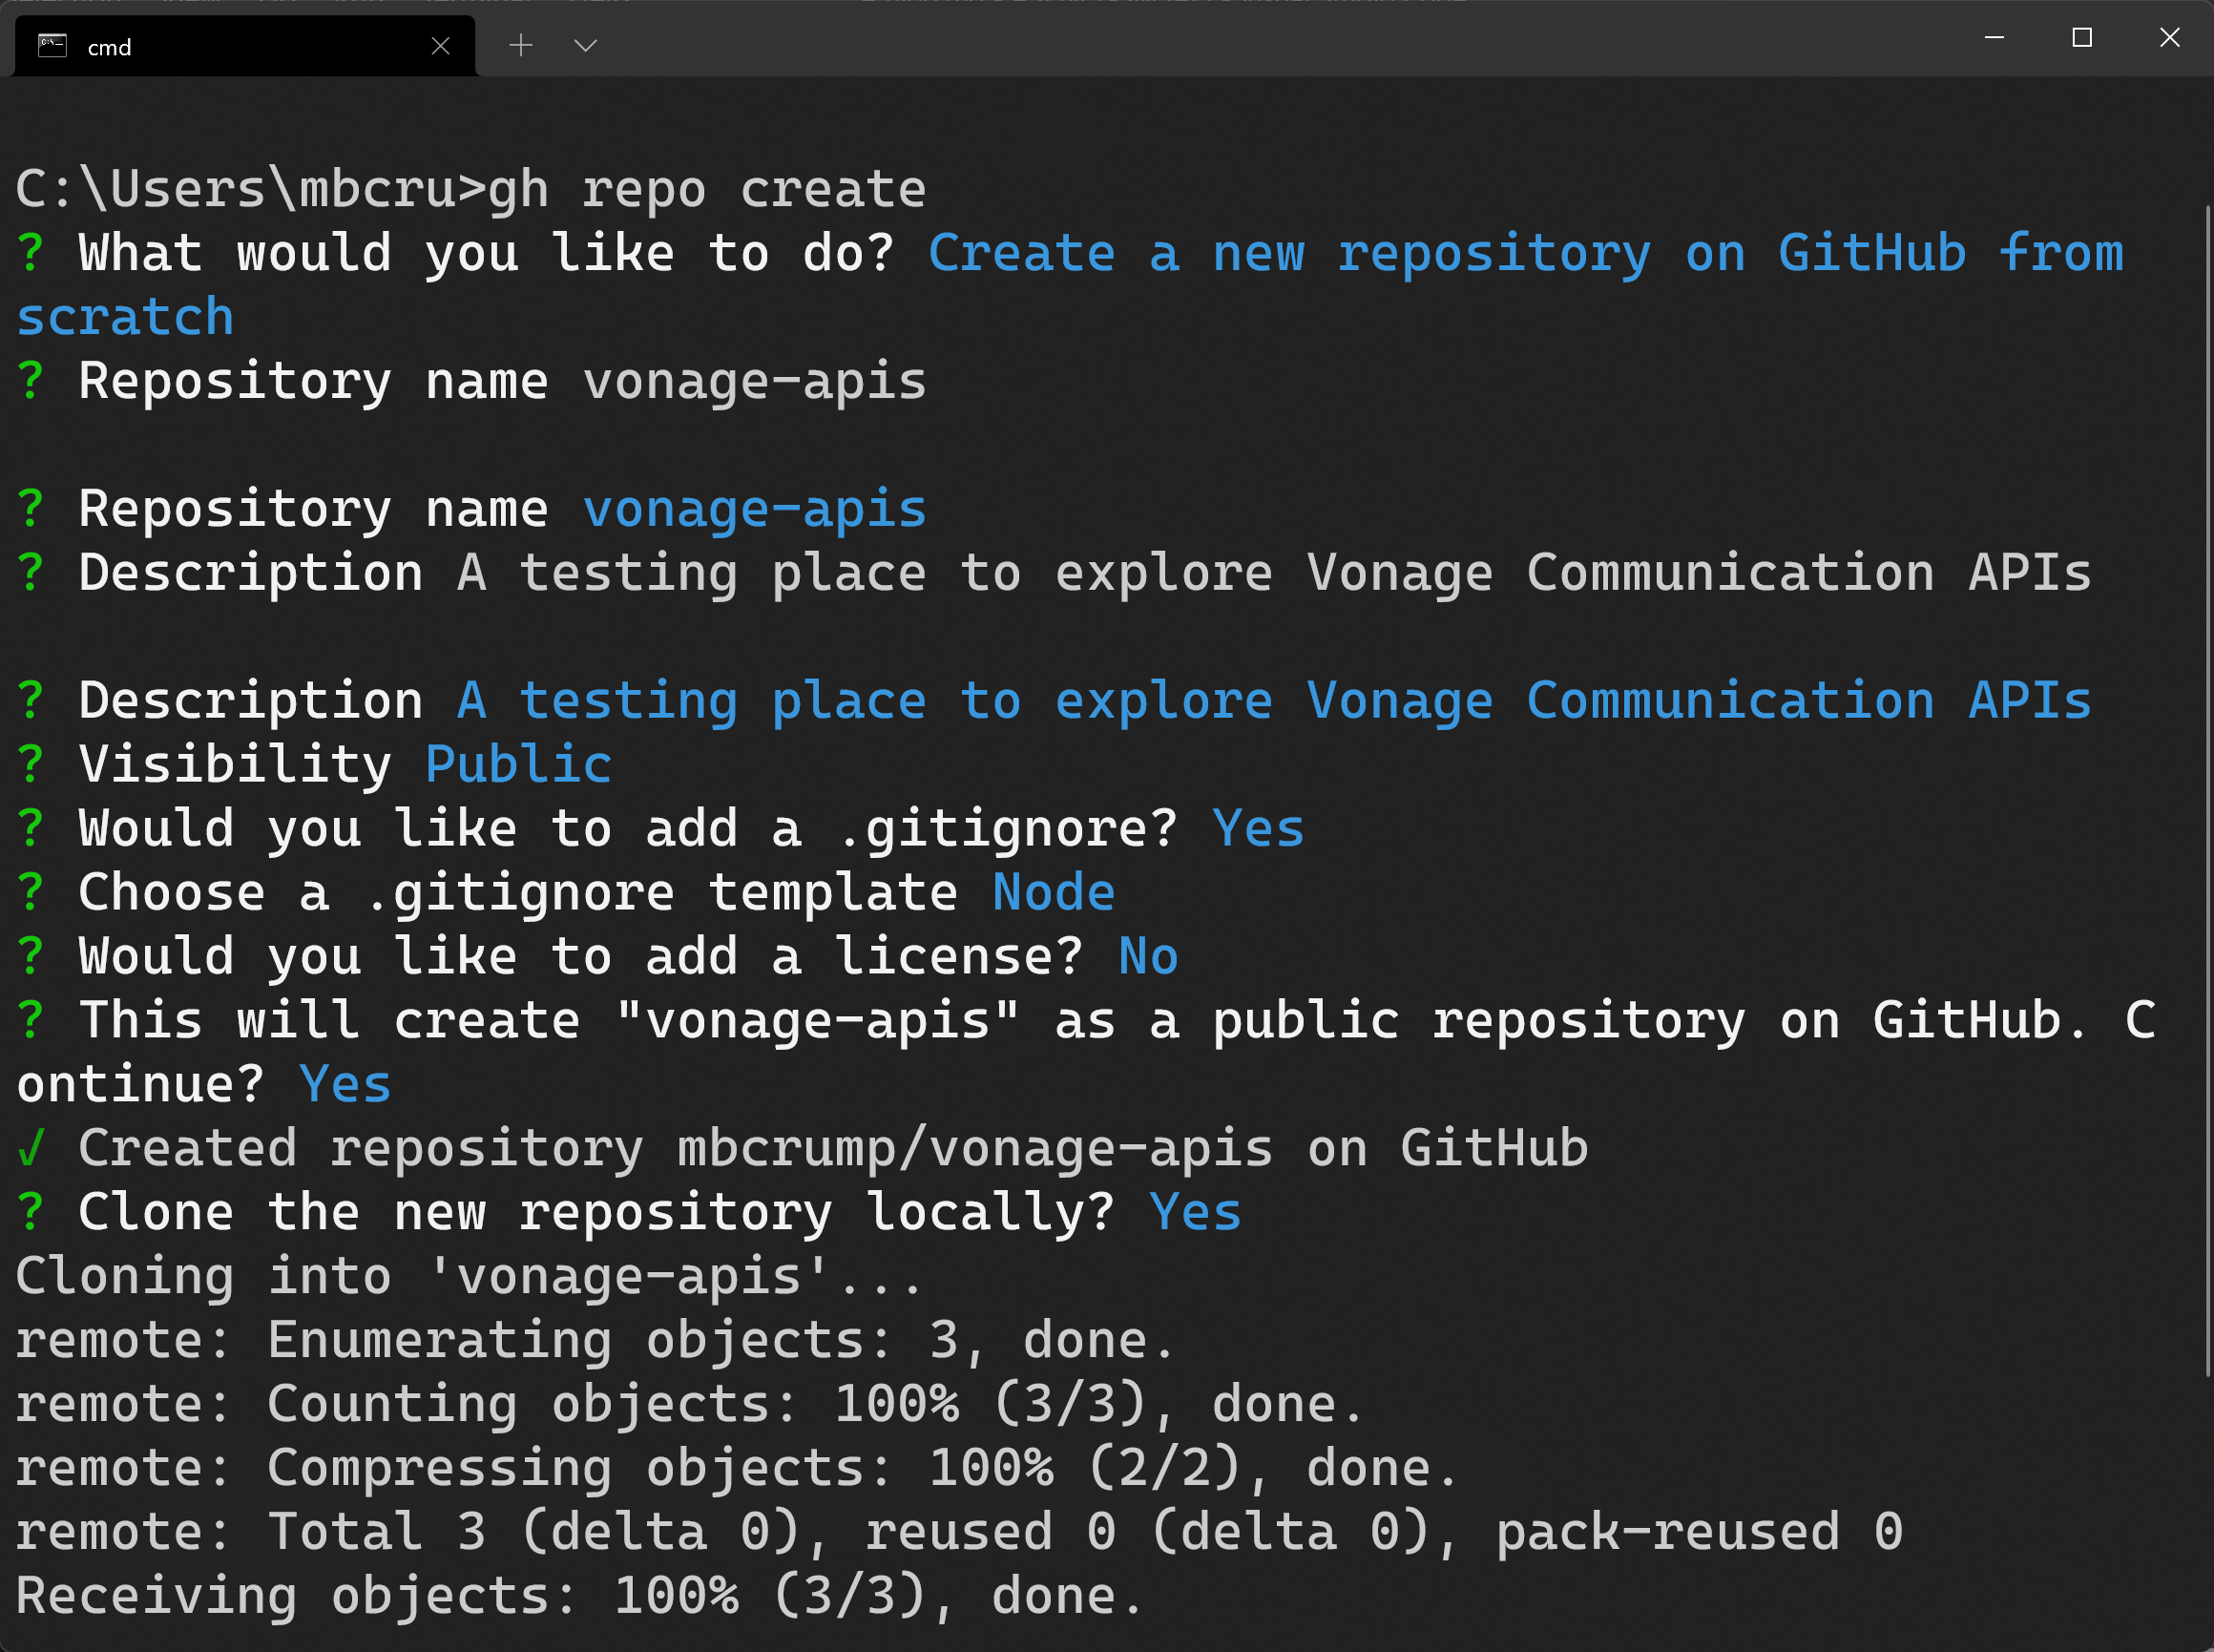Click 'Would you like to add a license?' prompt
The image size is (2214, 1652).
581,957
